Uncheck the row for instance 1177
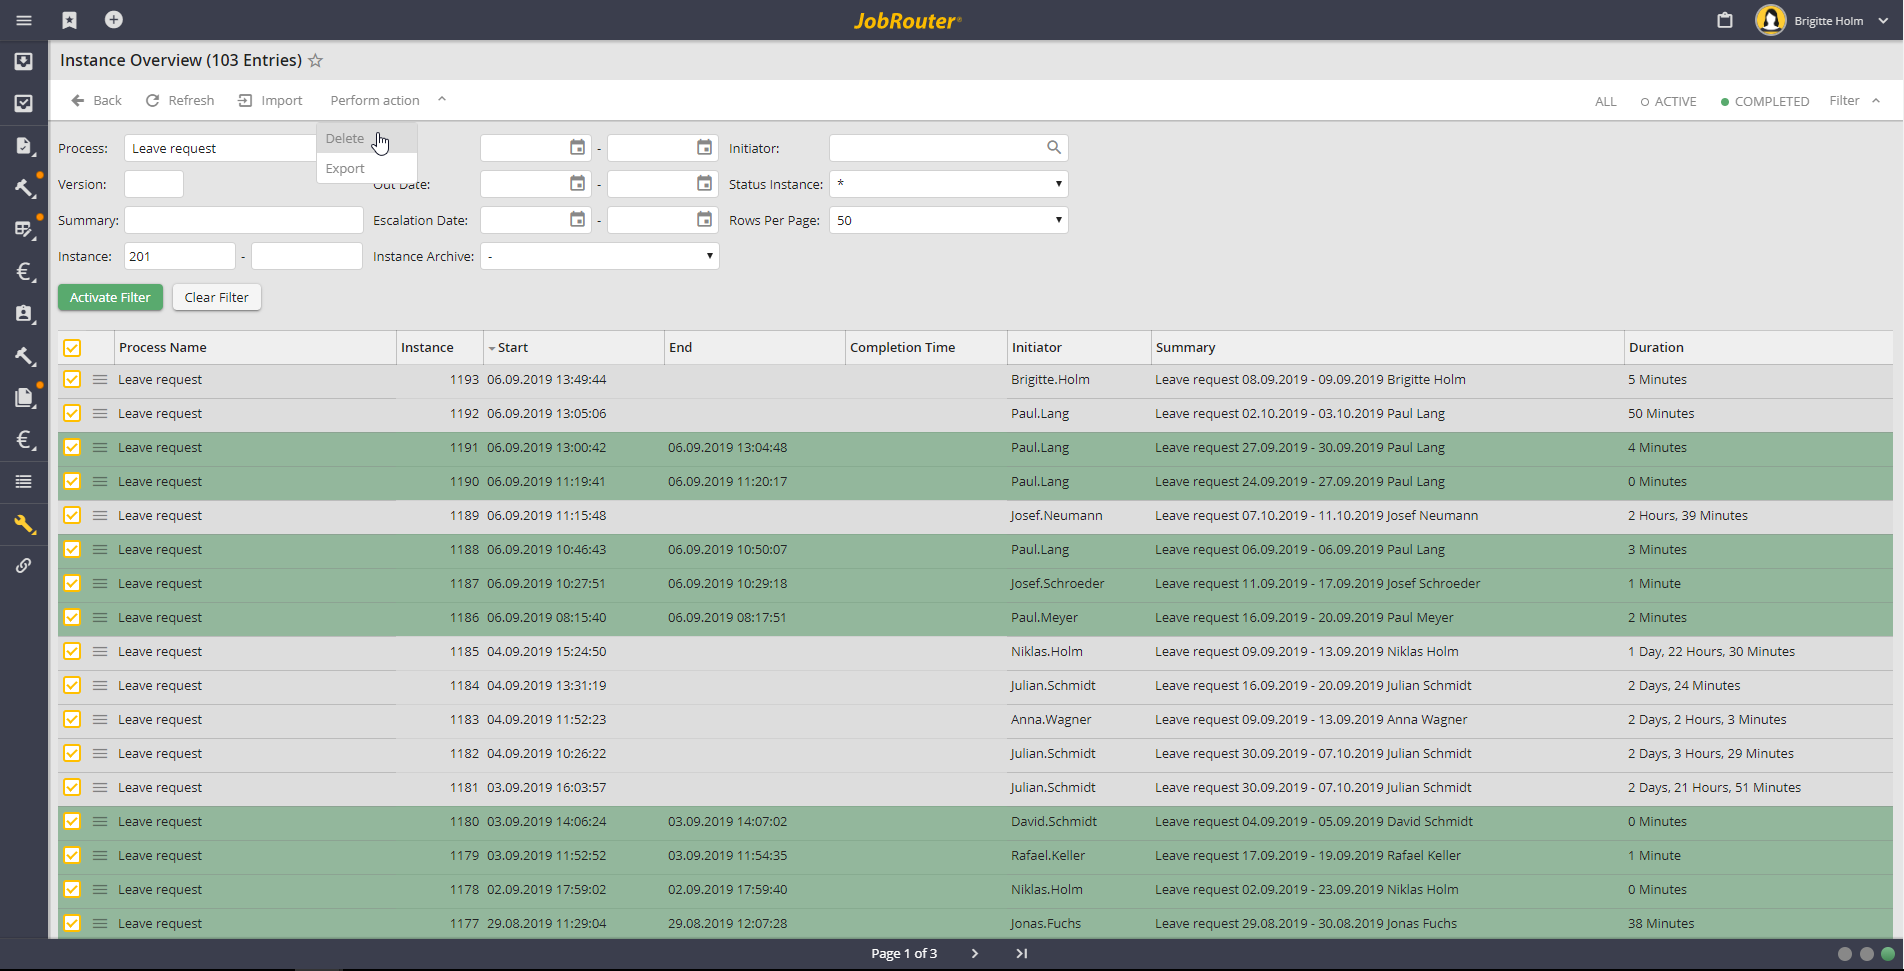The width and height of the screenshot is (1904, 971). click(x=72, y=924)
